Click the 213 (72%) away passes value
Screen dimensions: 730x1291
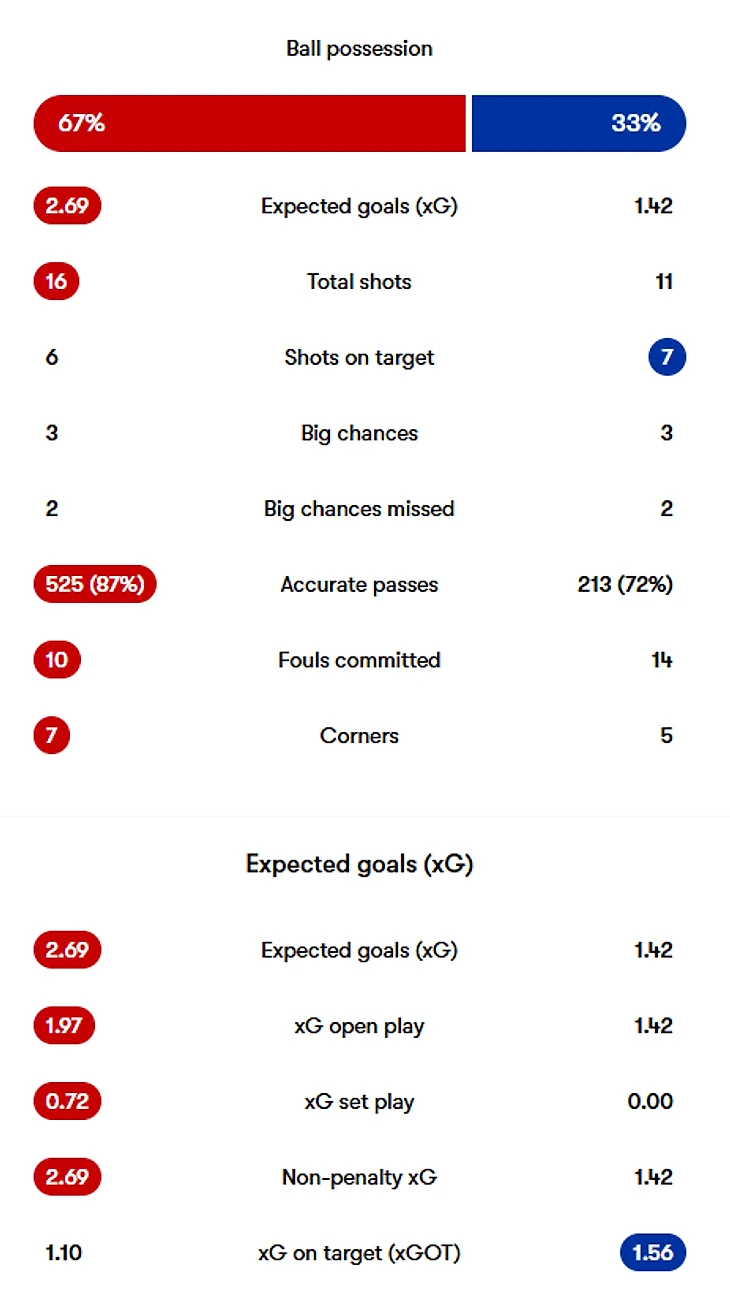click(x=625, y=584)
